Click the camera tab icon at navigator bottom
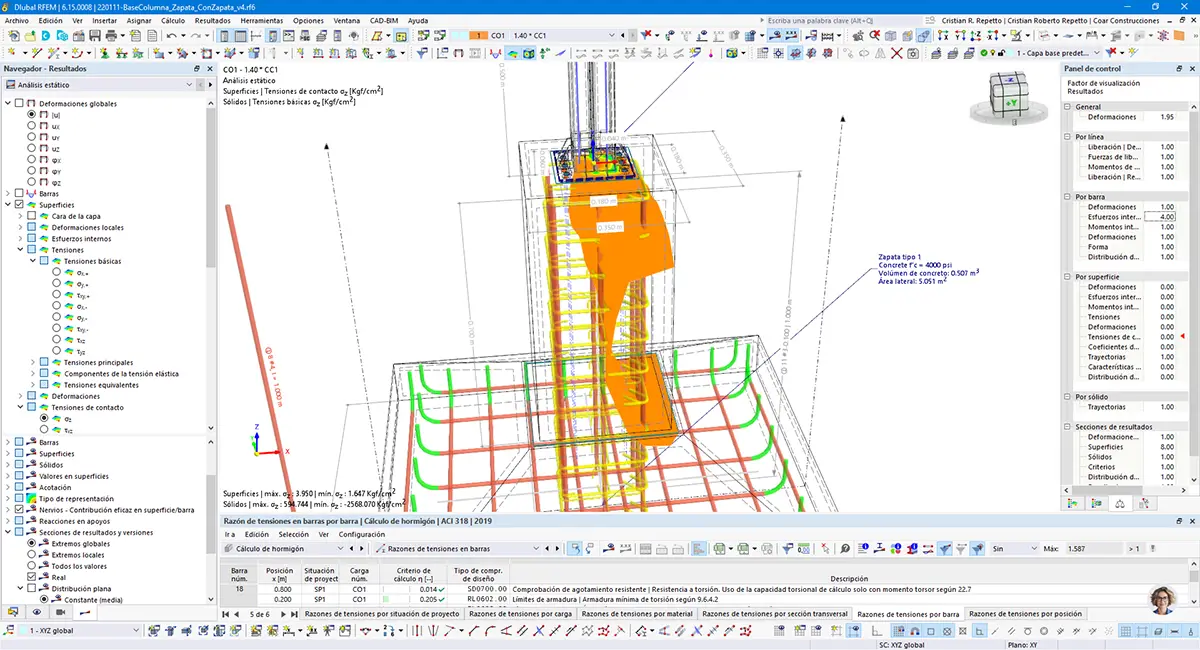The width and height of the screenshot is (1200, 650). (x=60, y=612)
